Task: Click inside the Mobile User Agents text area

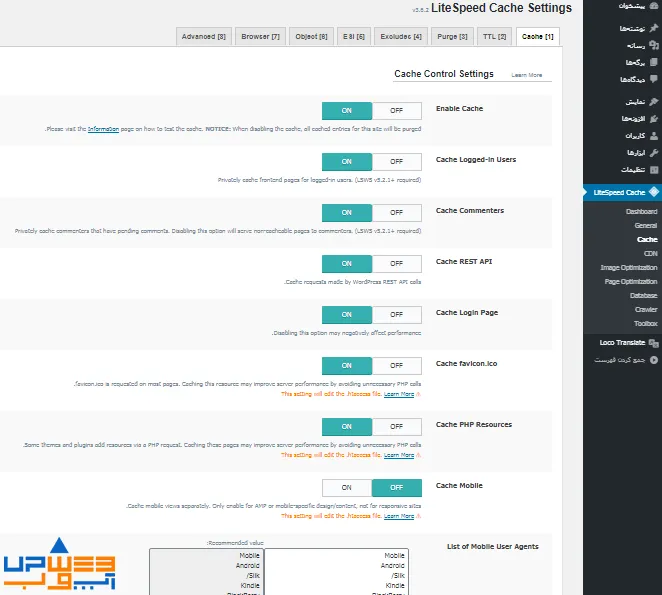Action: tap(336, 572)
